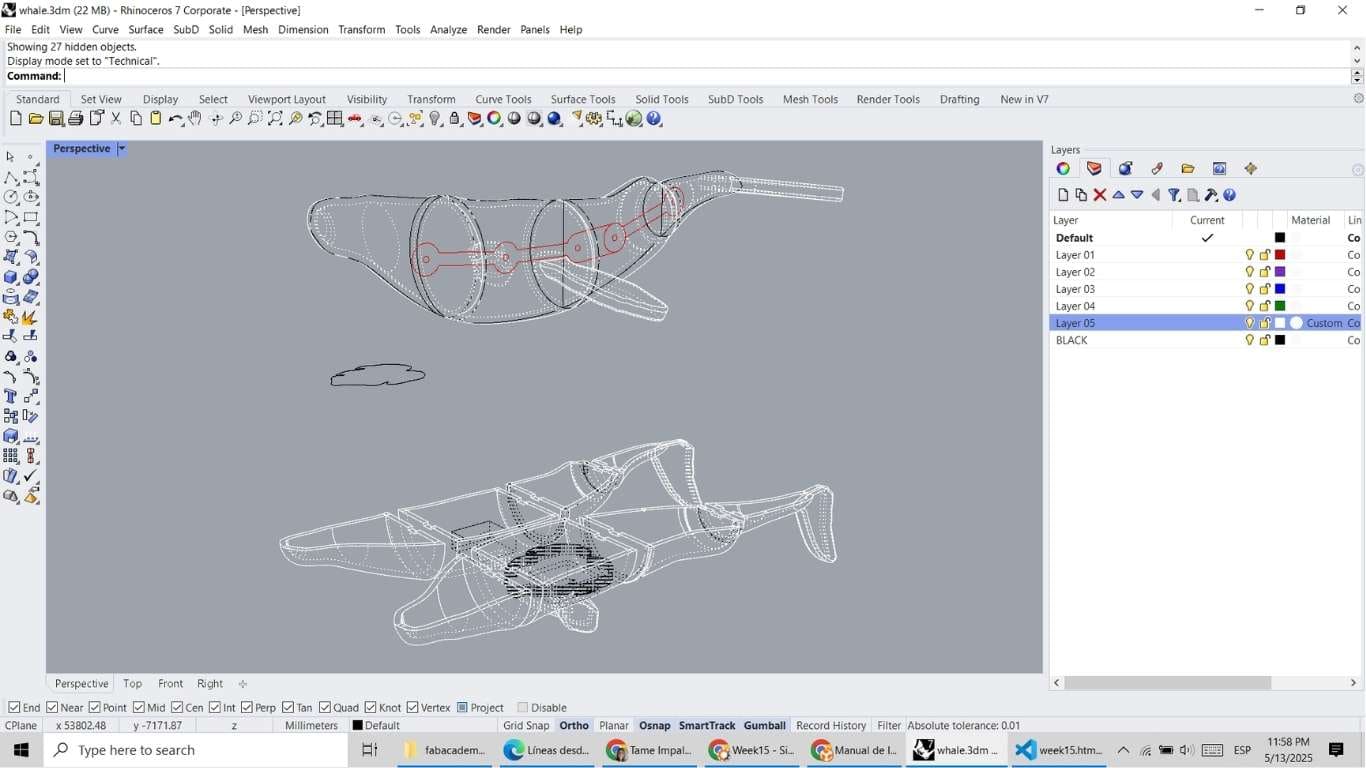
Task: Click the four-viewport layout icon
Action: click(x=335, y=119)
